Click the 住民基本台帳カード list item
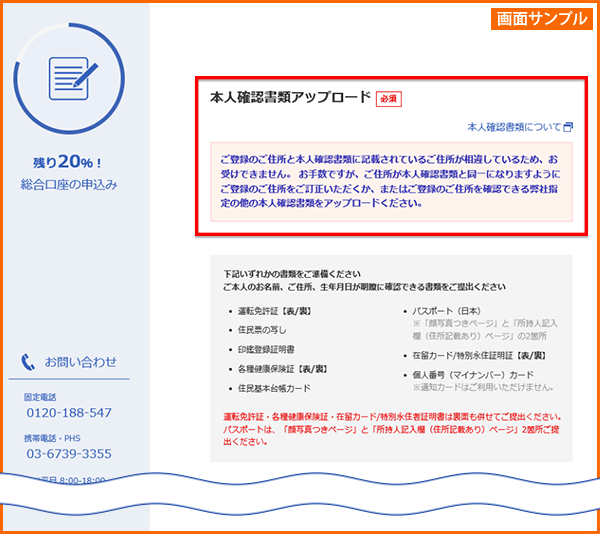600x534 pixels. point(274,389)
